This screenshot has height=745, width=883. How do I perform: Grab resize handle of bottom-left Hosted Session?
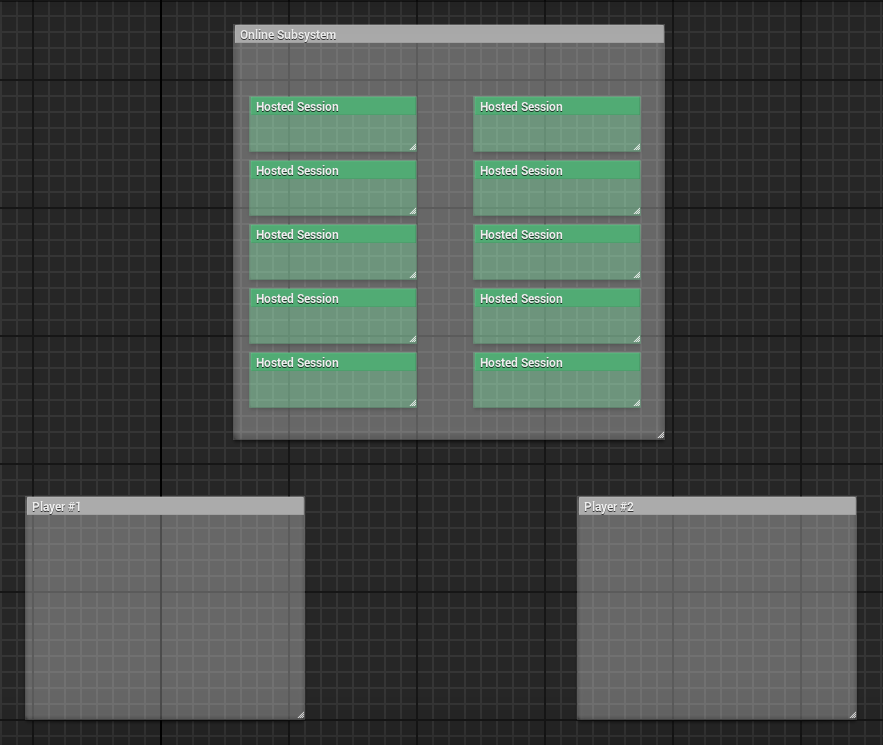tap(413, 403)
